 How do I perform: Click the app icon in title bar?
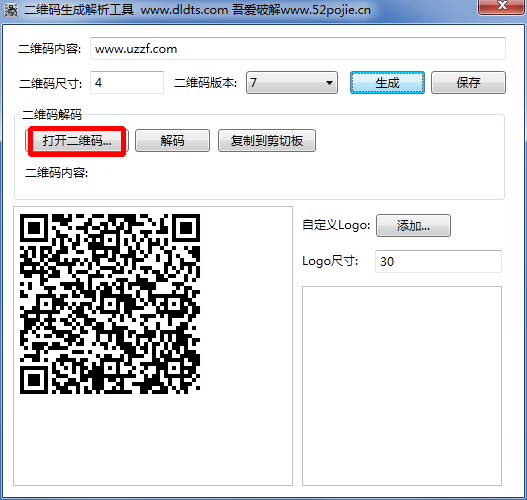(11, 10)
